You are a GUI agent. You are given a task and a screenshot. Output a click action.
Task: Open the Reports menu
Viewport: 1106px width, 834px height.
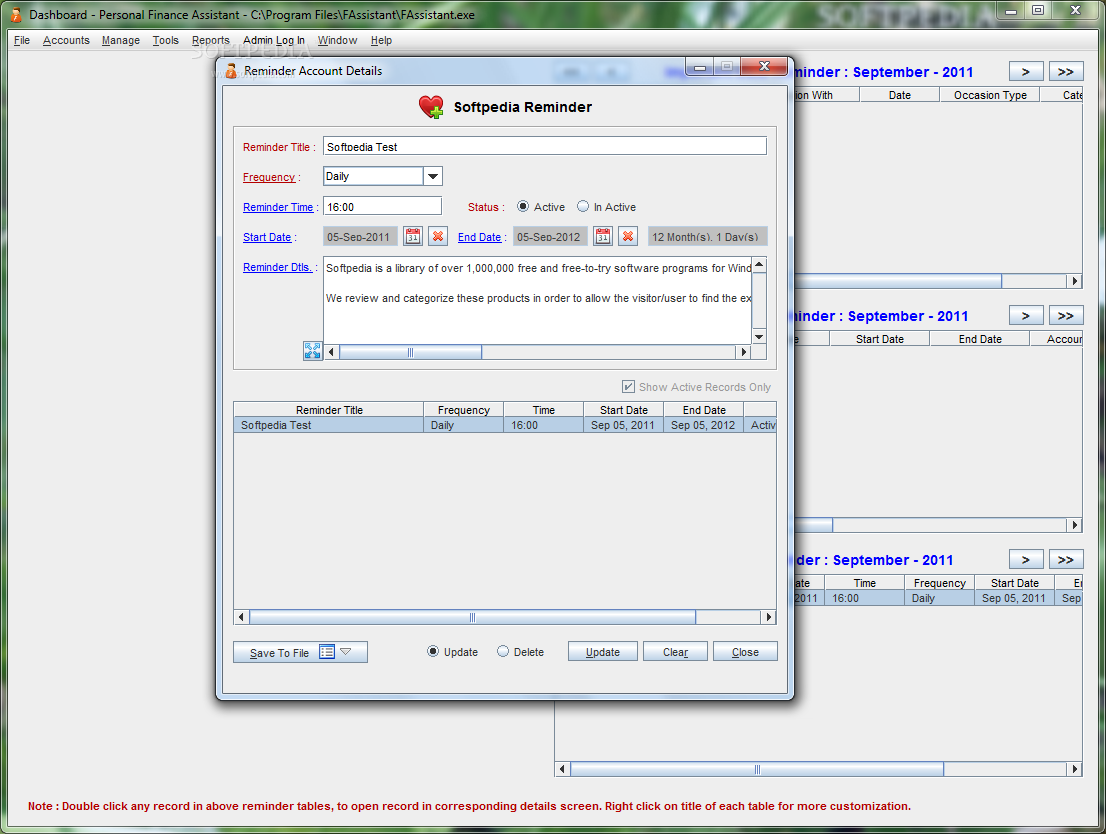click(x=211, y=40)
